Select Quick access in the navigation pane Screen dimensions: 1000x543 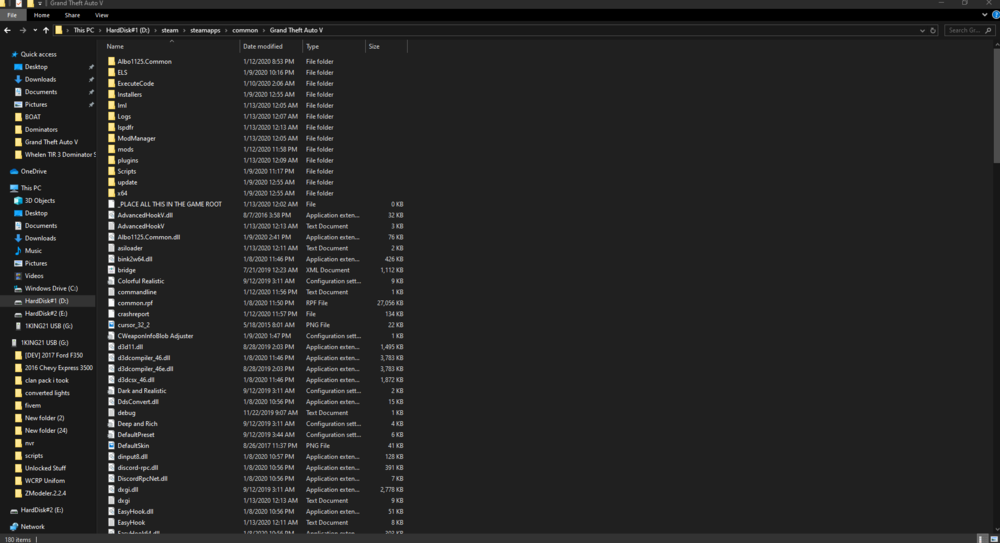coord(38,54)
